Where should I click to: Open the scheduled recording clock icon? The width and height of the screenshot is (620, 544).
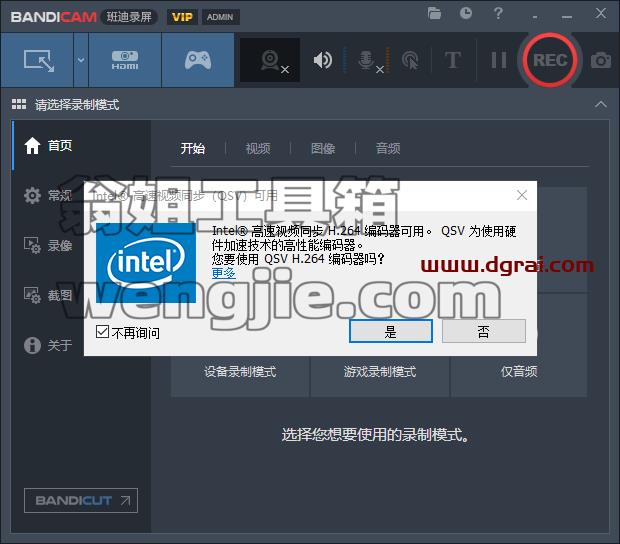[x=466, y=13]
